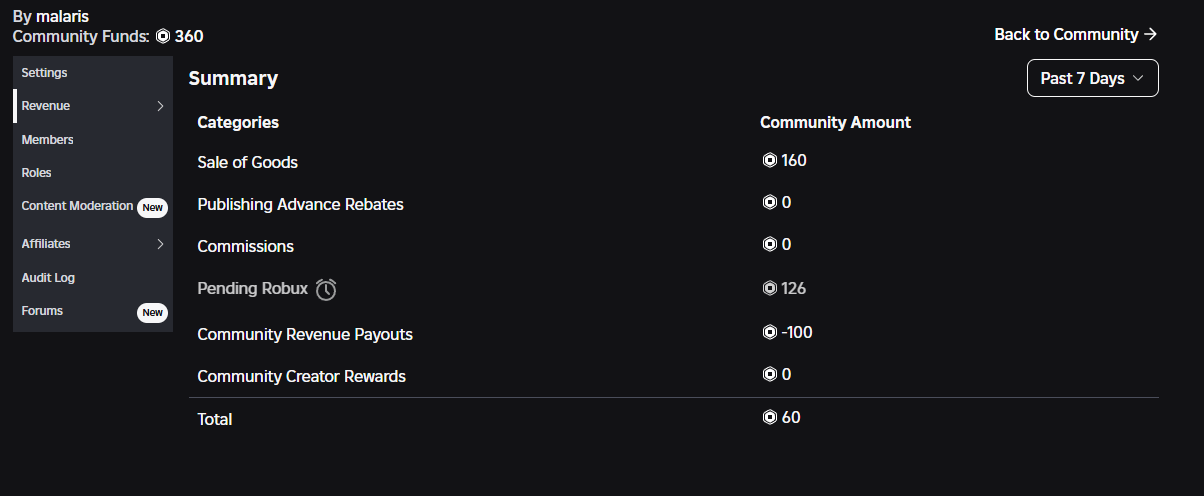This screenshot has width=1204, height=496.
Task: Click the Pending Robux row label
Action: [x=253, y=288]
